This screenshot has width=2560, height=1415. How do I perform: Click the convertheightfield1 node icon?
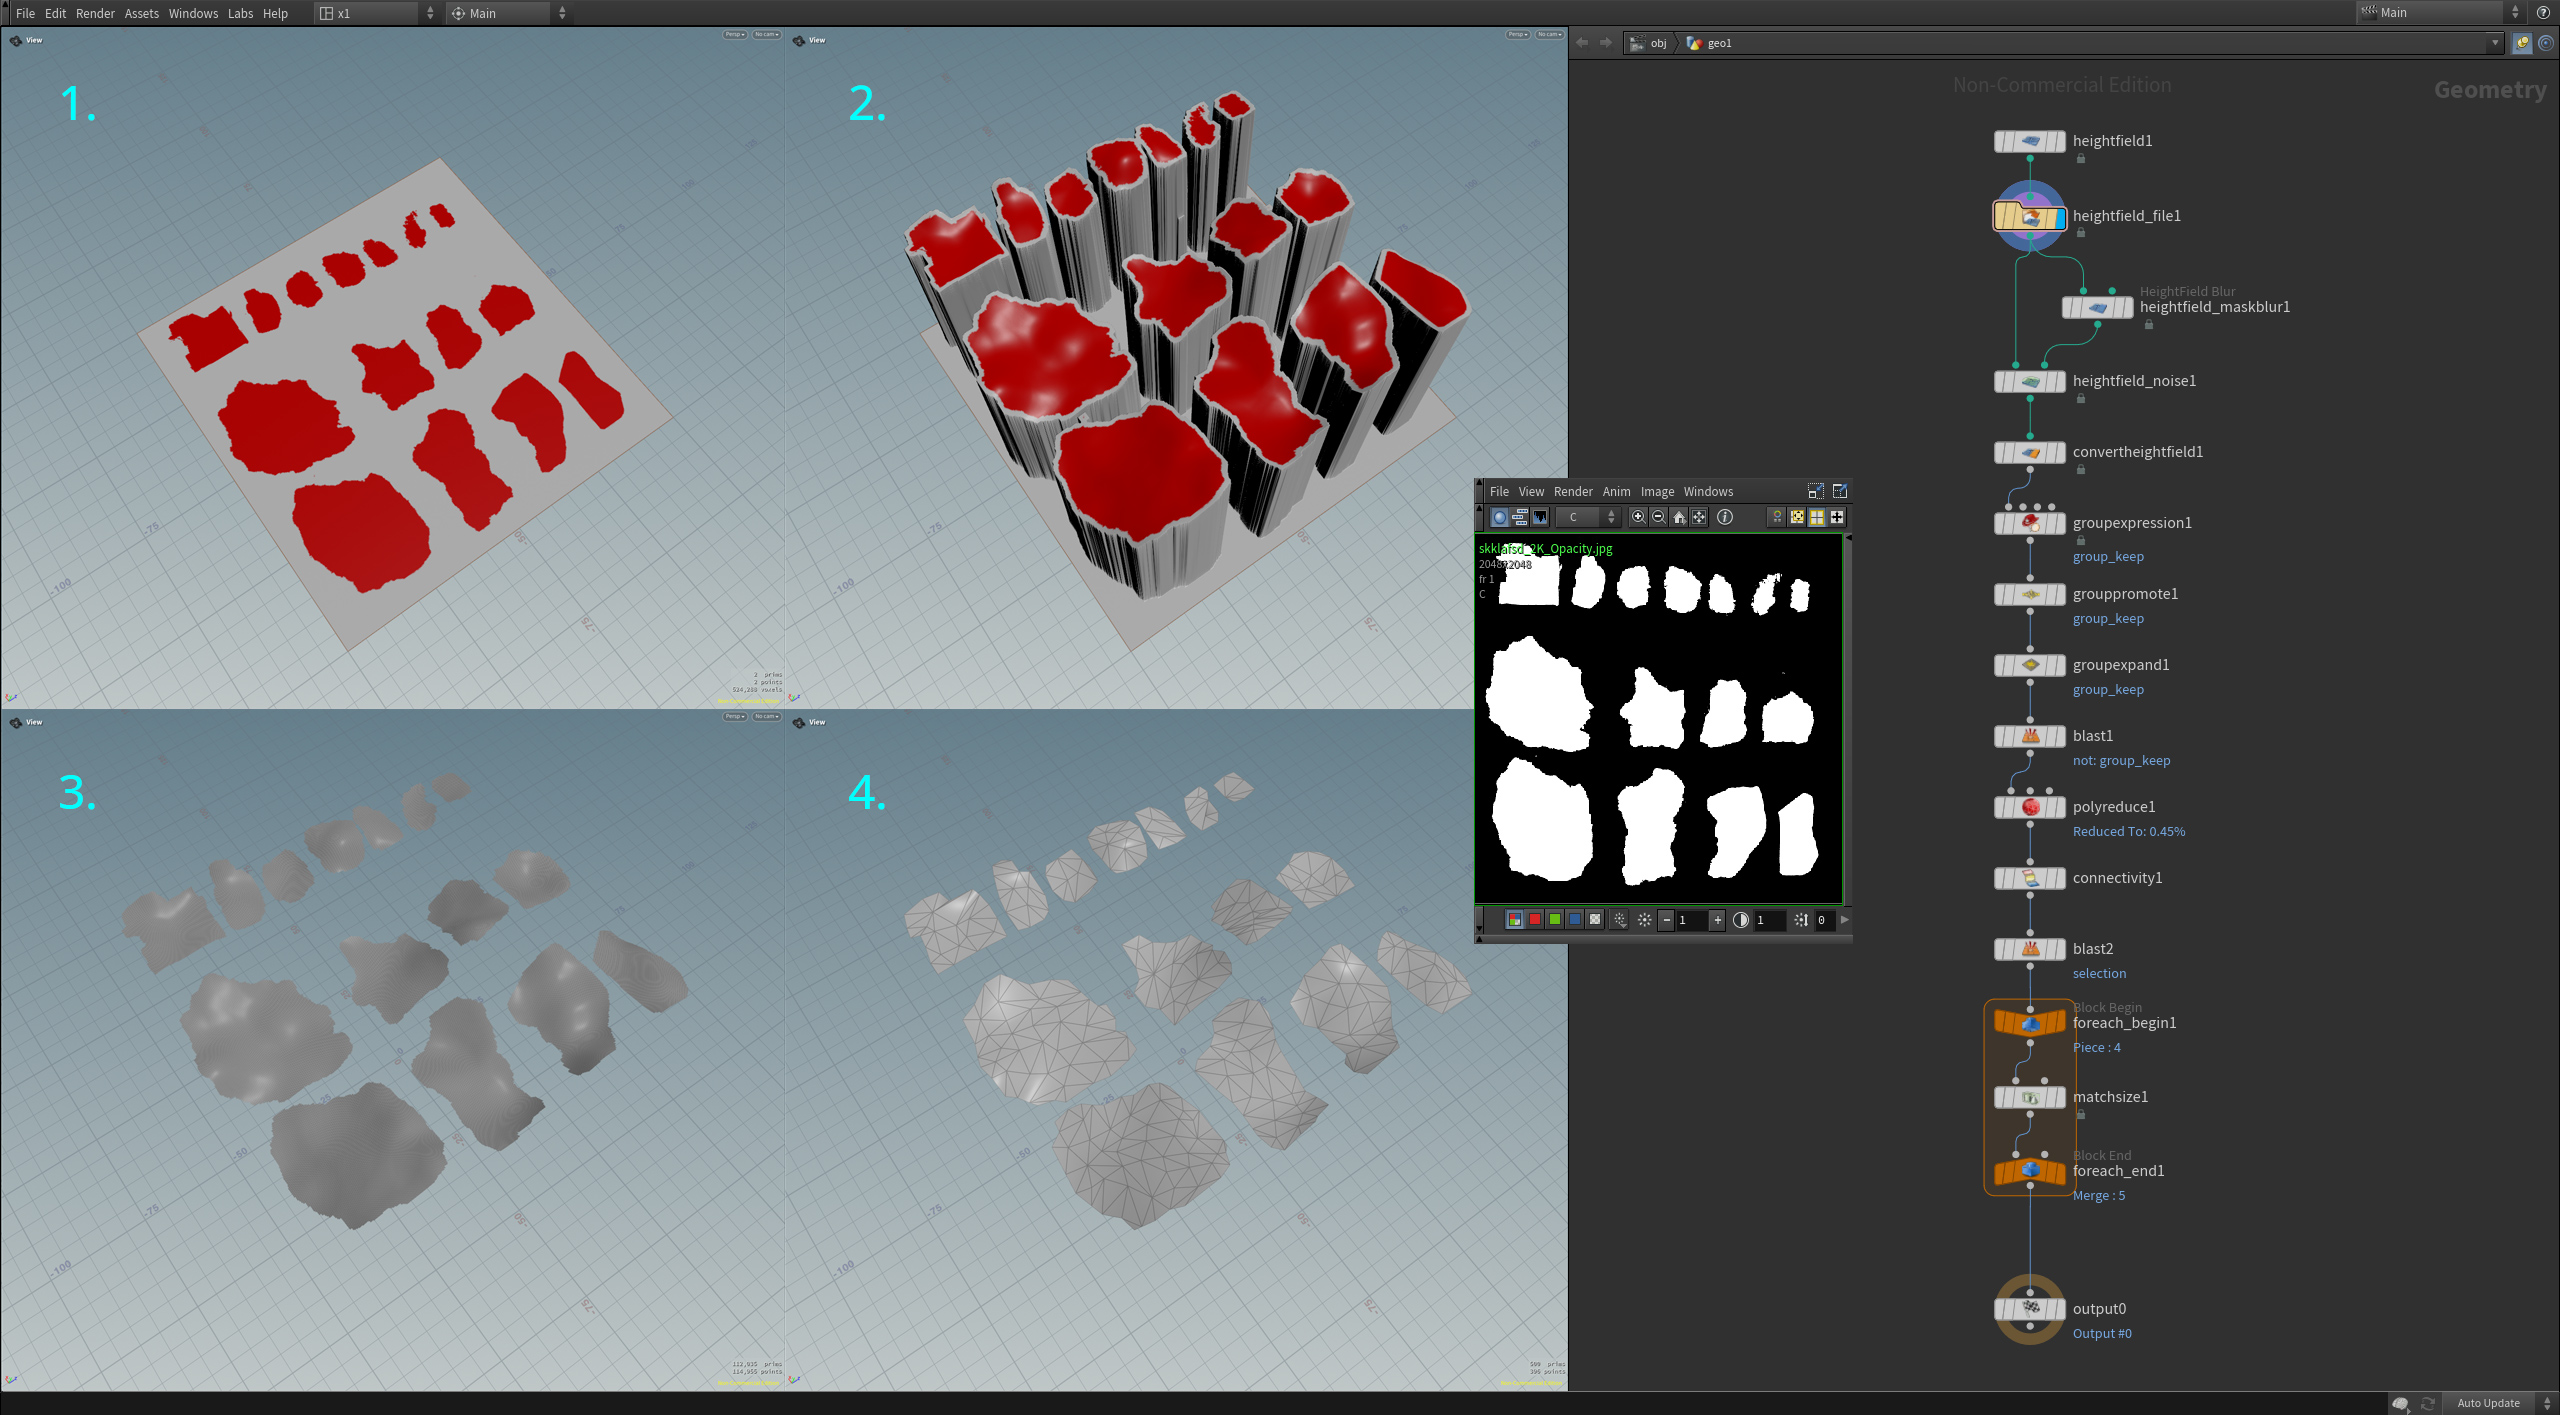[x=2030, y=452]
